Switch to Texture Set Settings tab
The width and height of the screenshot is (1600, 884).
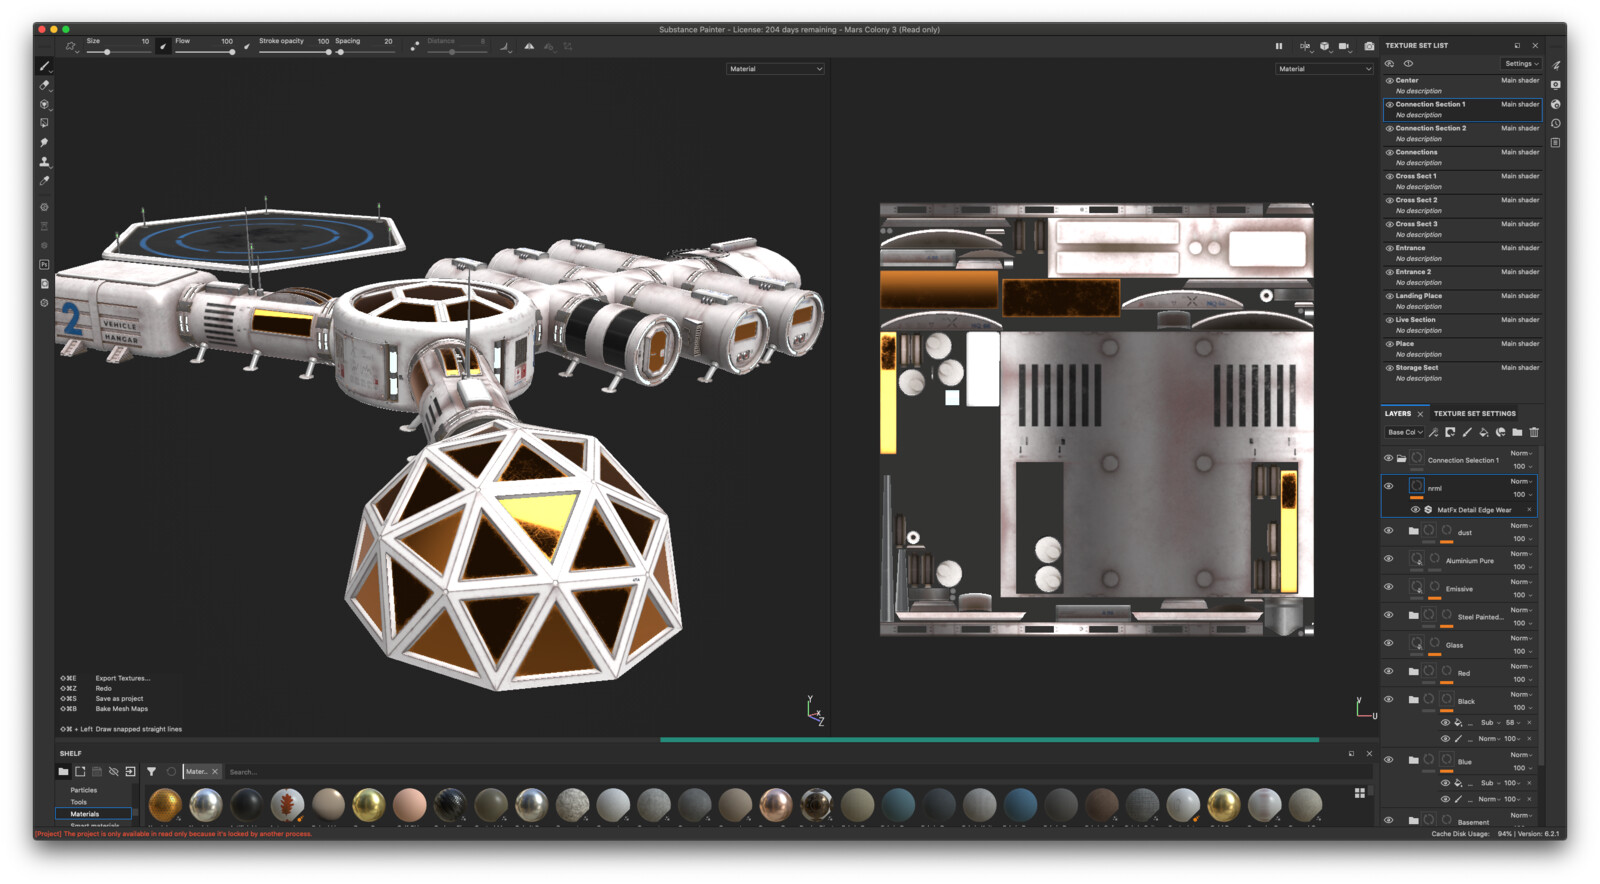click(1475, 413)
